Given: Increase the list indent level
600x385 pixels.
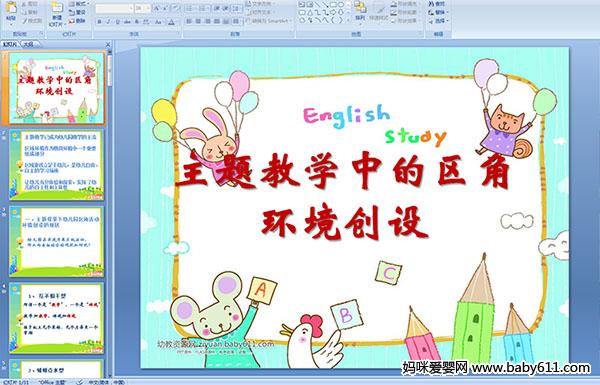Looking at the screenshot, I should pyautogui.click(x=226, y=8).
